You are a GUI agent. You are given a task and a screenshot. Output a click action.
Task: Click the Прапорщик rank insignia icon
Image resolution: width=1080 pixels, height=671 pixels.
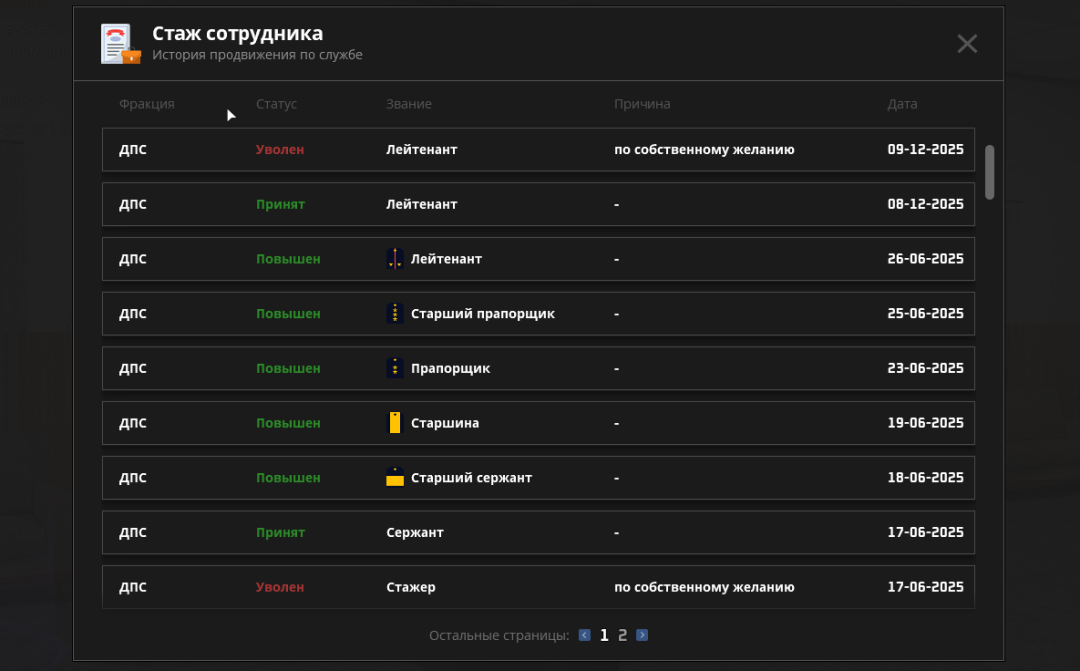395,369
